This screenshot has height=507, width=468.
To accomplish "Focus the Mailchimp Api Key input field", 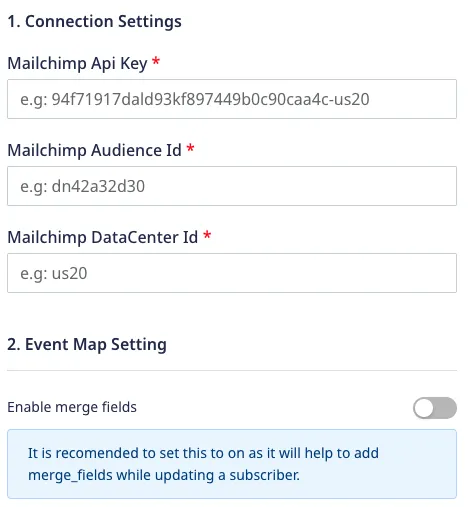I will coord(232,99).
